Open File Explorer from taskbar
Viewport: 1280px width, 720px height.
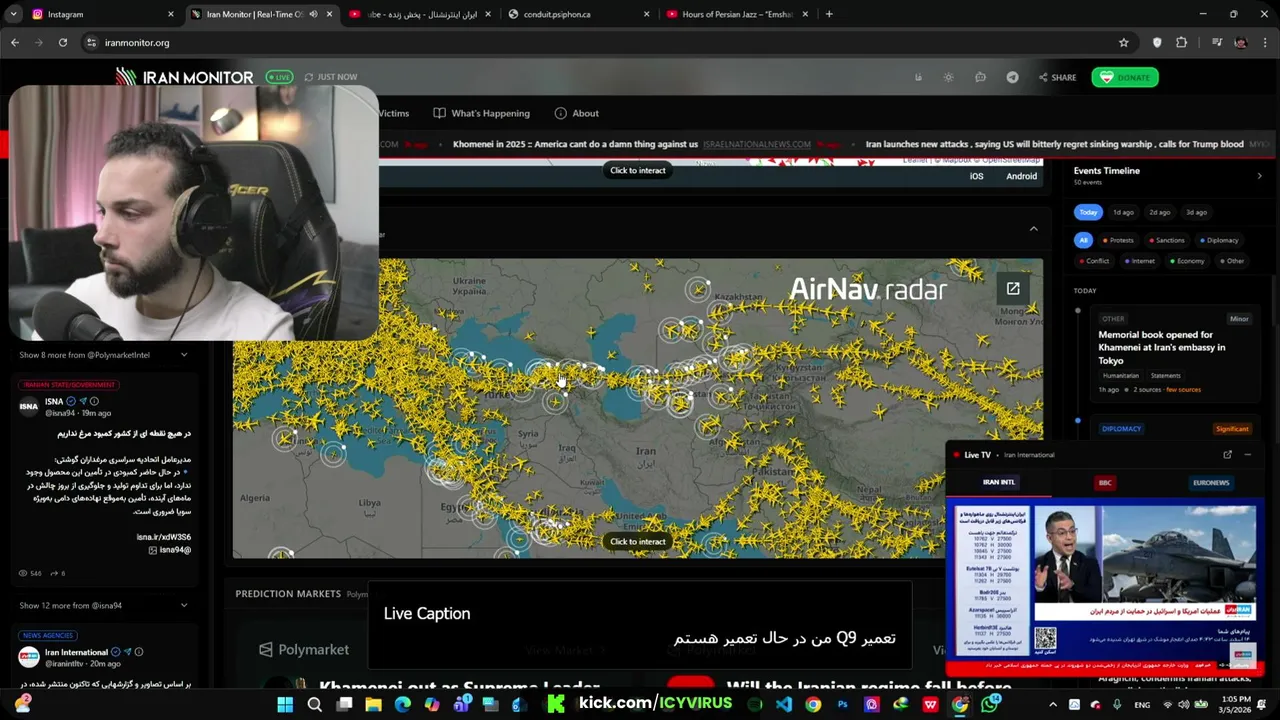[x=373, y=704]
